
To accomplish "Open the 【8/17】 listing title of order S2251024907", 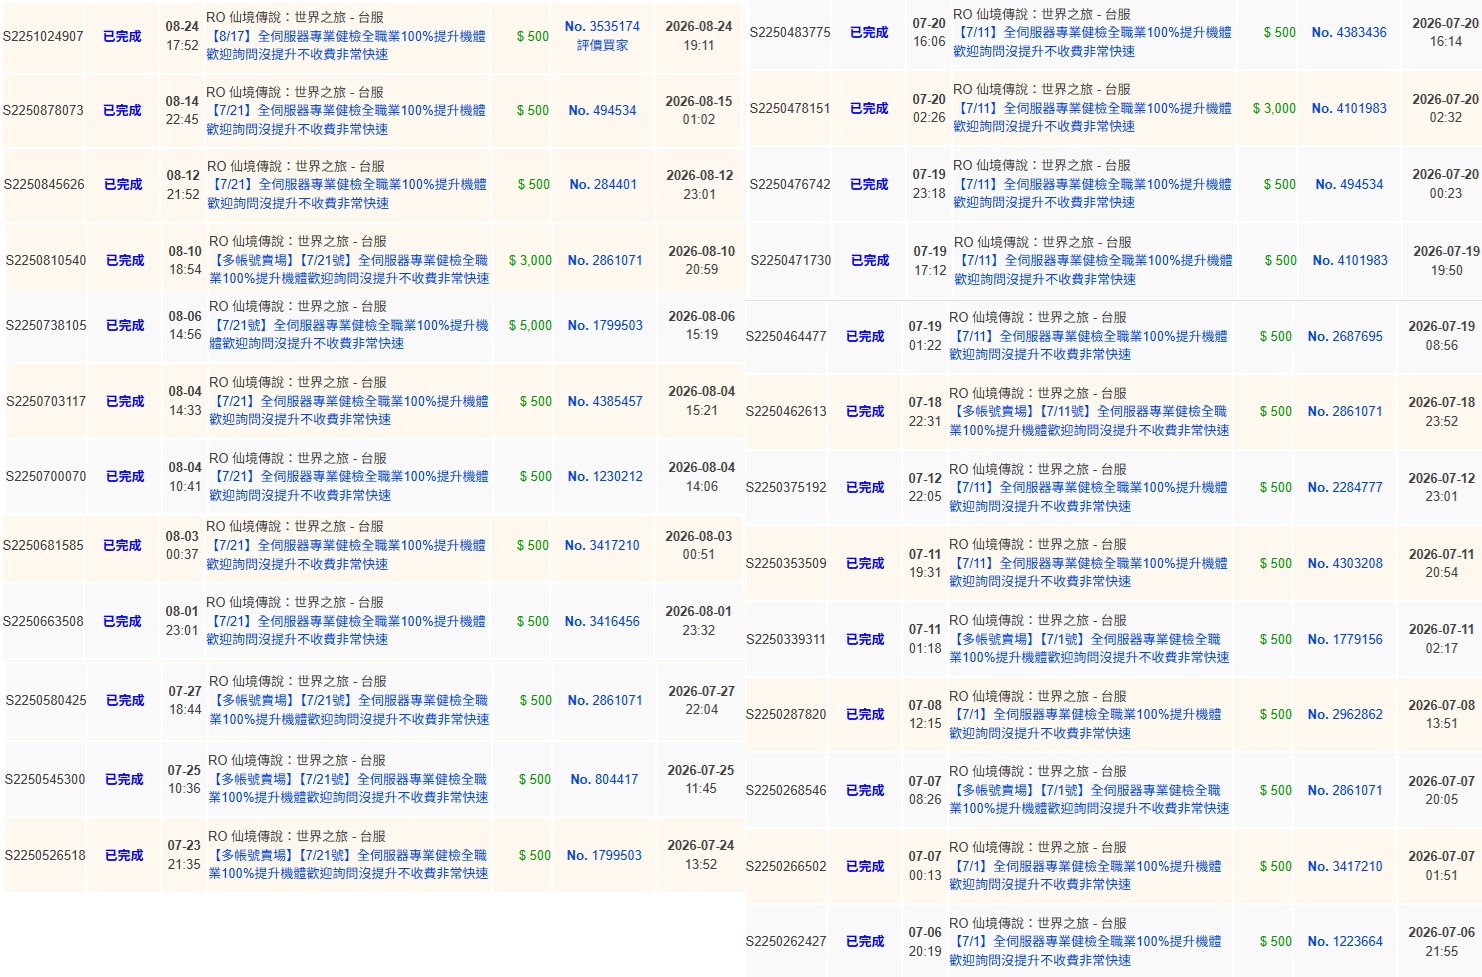I will 346,46.
